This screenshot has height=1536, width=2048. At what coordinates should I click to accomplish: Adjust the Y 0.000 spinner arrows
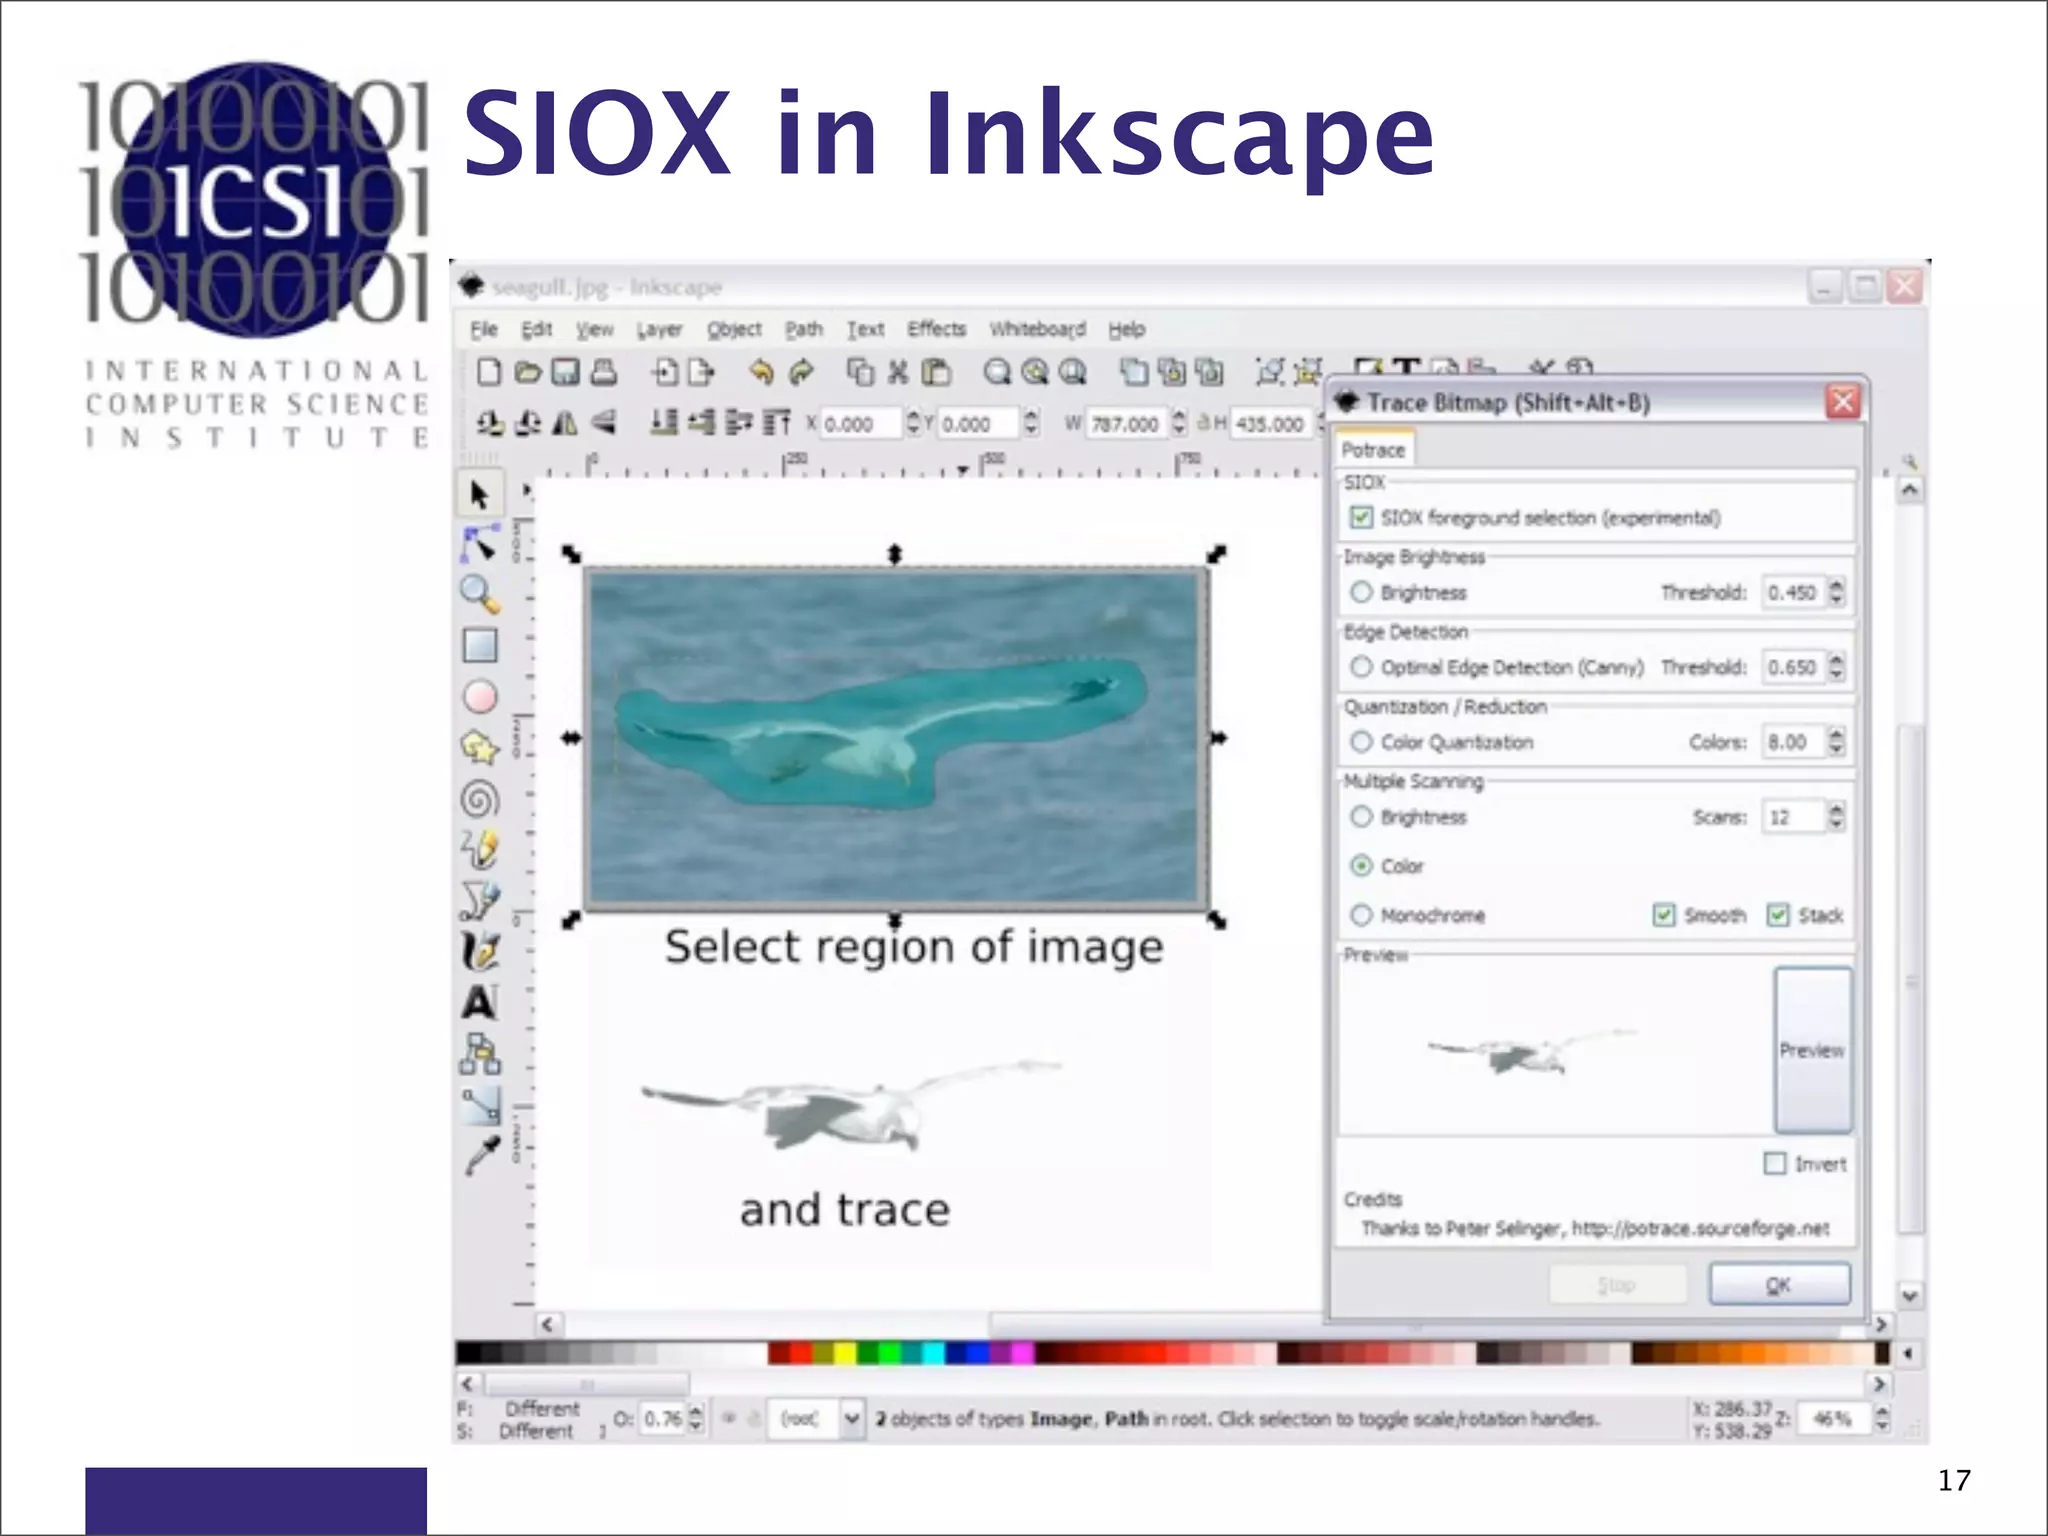click(1032, 424)
